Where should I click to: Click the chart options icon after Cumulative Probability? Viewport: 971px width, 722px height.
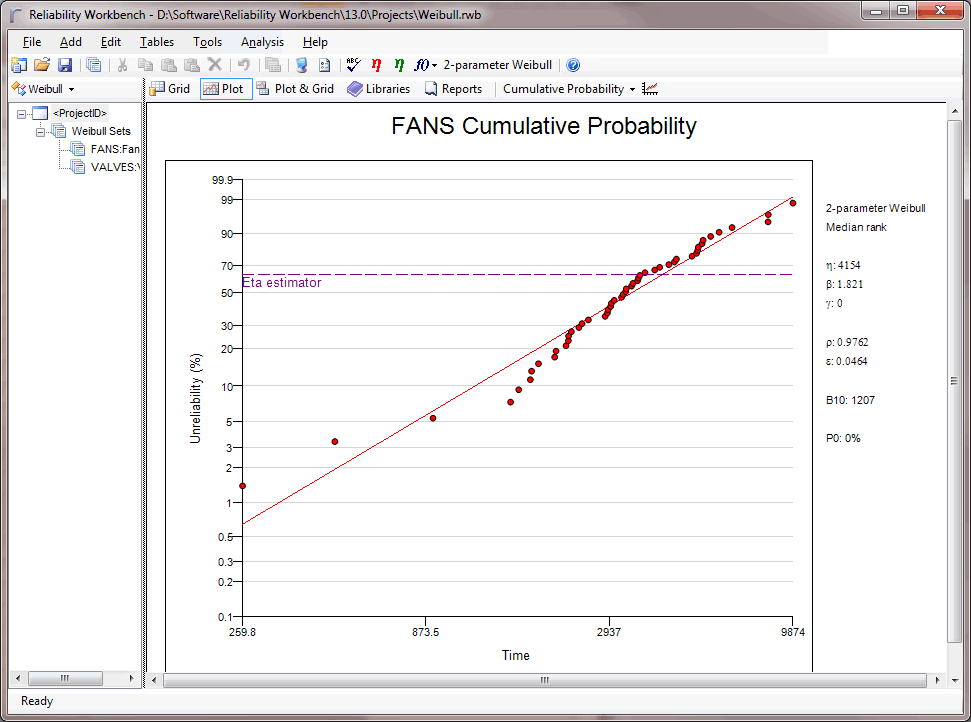click(650, 89)
